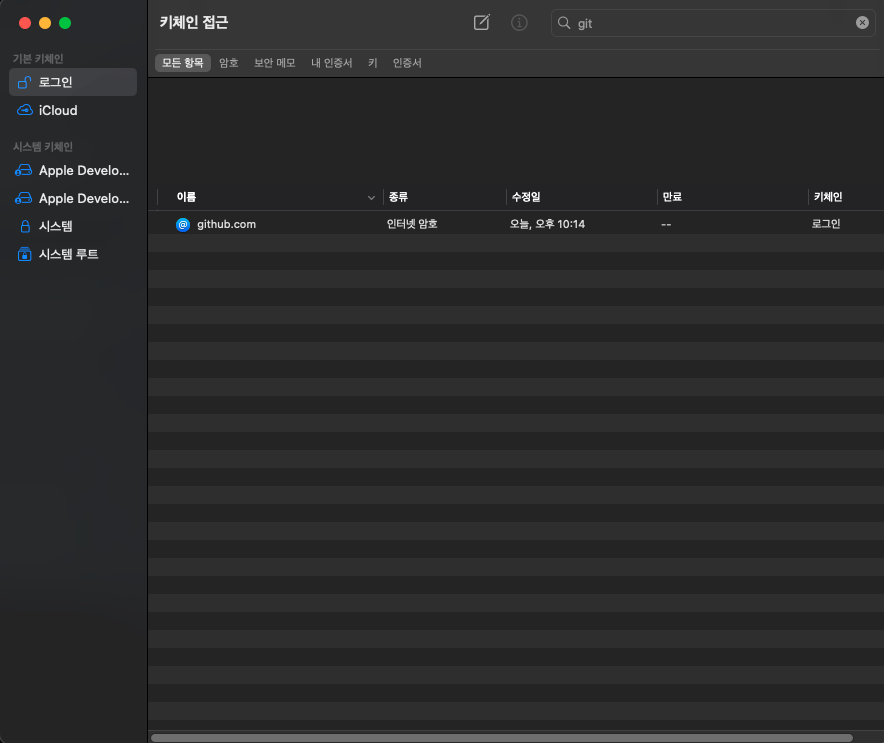Click the green fullscreen window button
Viewport: 884px width, 743px height.
click(x=65, y=23)
